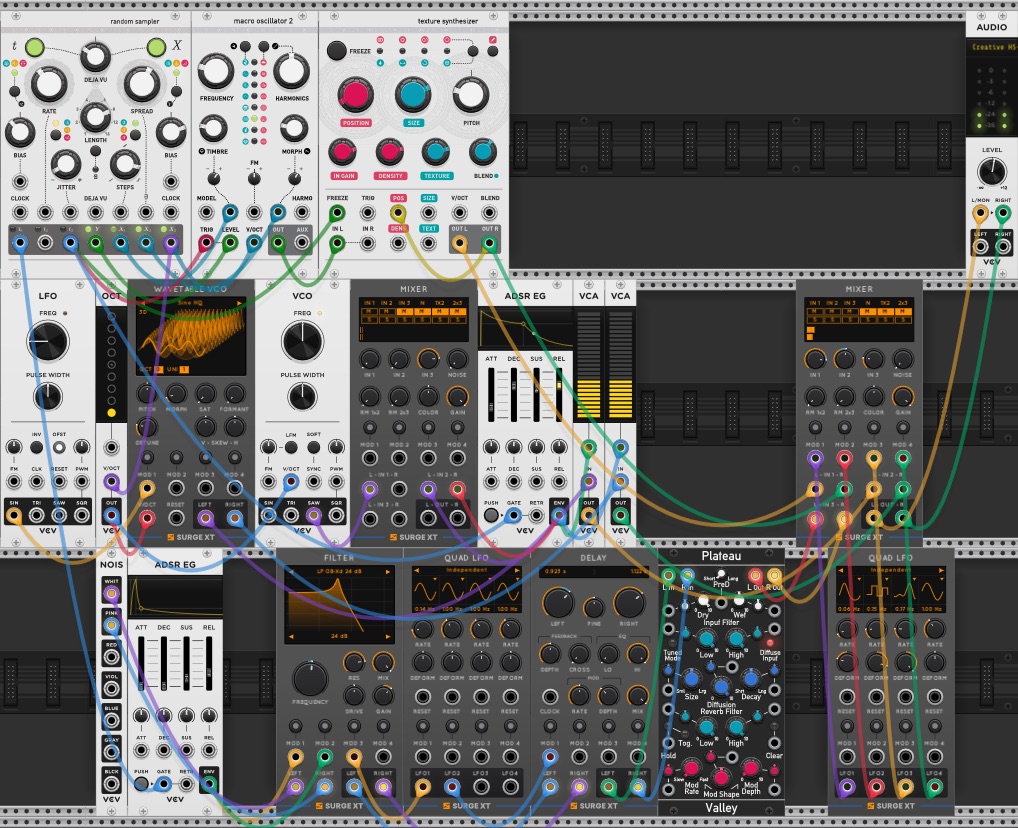Click the MODEL input jack on macro oscillator 2

click(206, 212)
